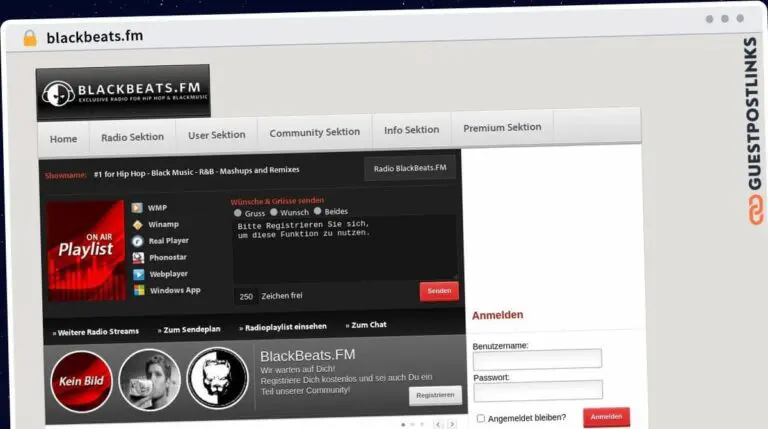Select the Beides radio button
The height and width of the screenshot is (429, 768).
(x=317, y=211)
